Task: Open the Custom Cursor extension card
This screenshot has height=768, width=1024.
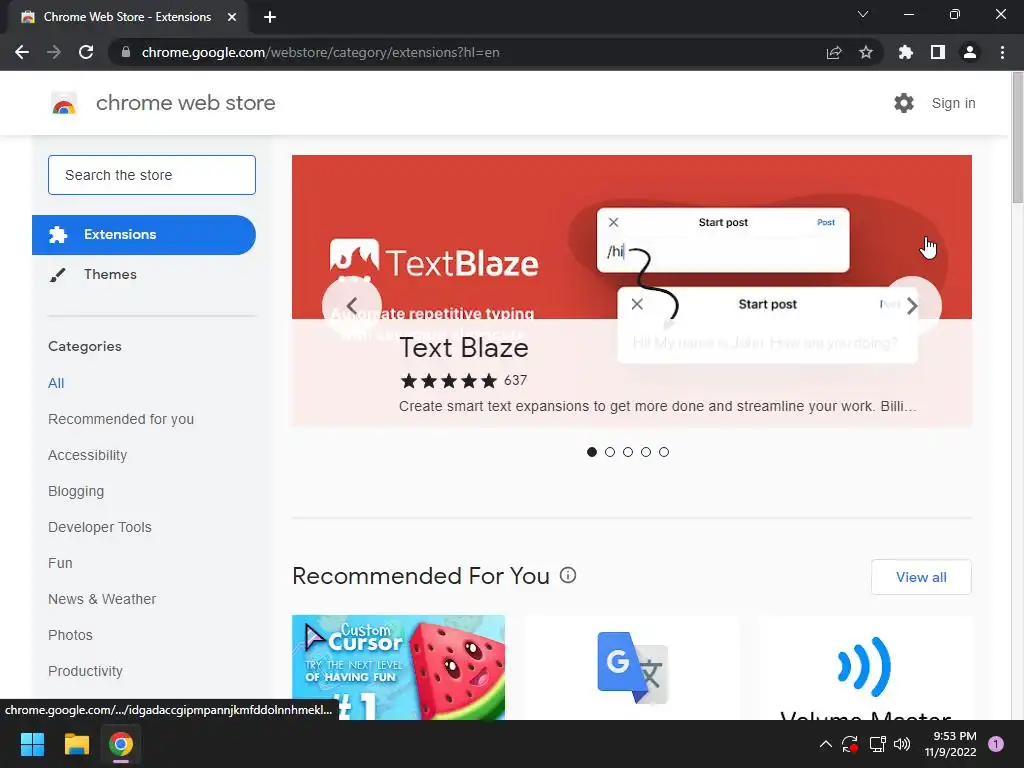Action: (x=398, y=667)
